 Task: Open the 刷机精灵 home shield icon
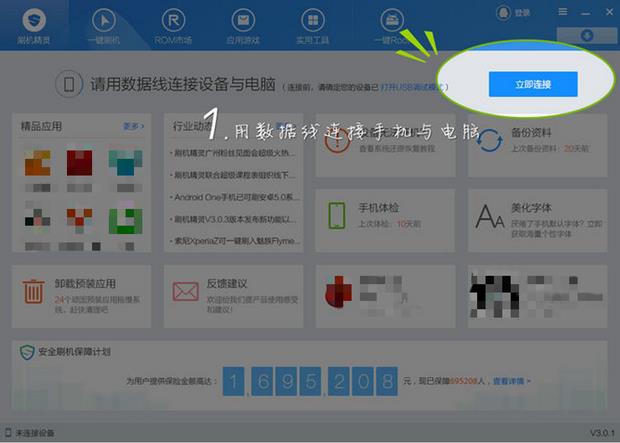pyautogui.click(x=34, y=20)
